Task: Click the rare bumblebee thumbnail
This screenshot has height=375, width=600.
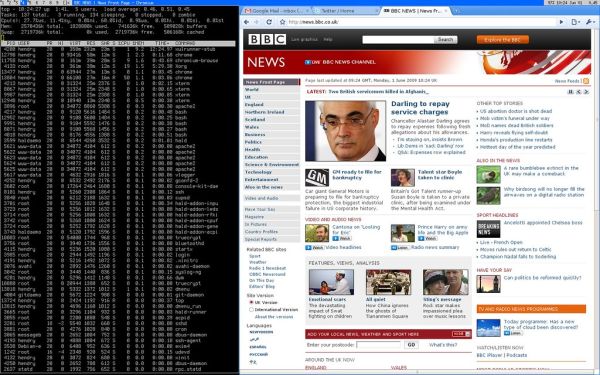Action: (488, 174)
